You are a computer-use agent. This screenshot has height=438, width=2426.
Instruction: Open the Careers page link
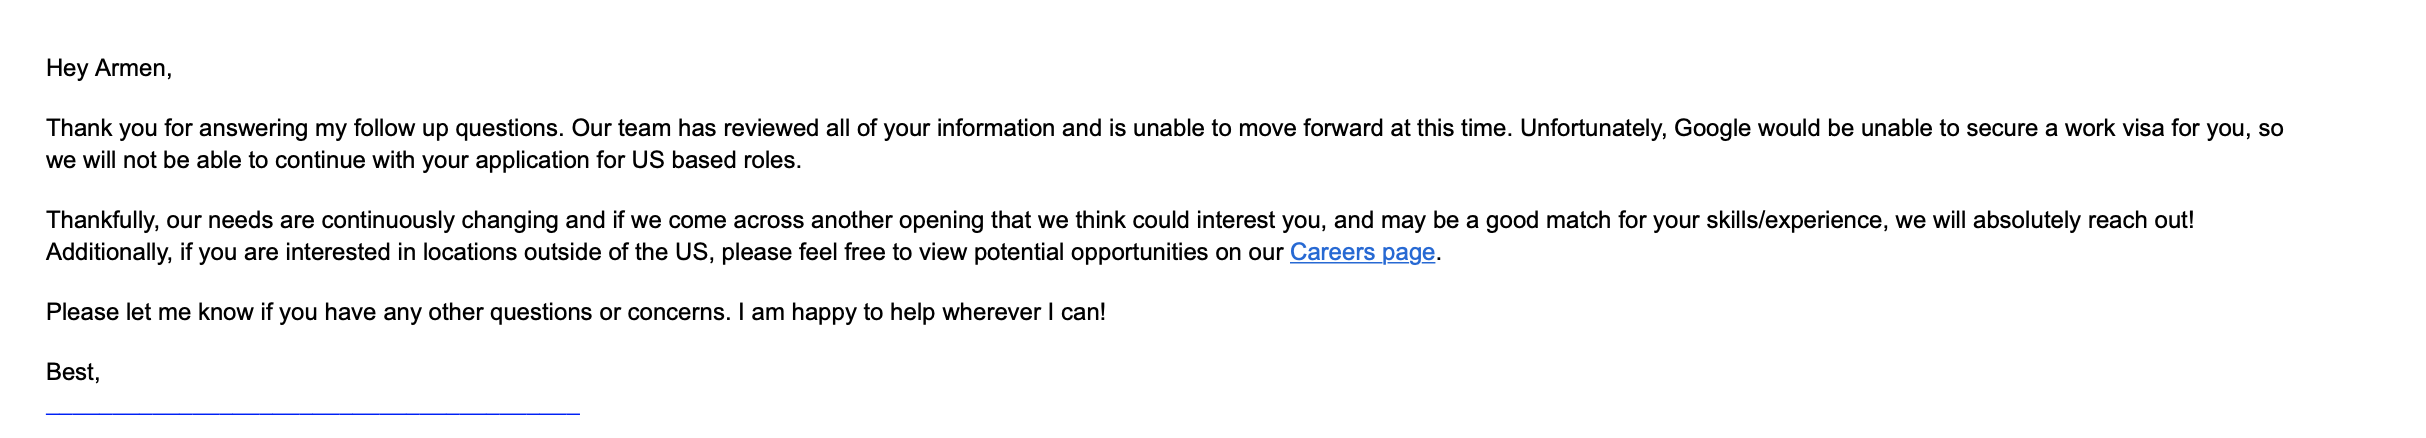click(1362, 252)
